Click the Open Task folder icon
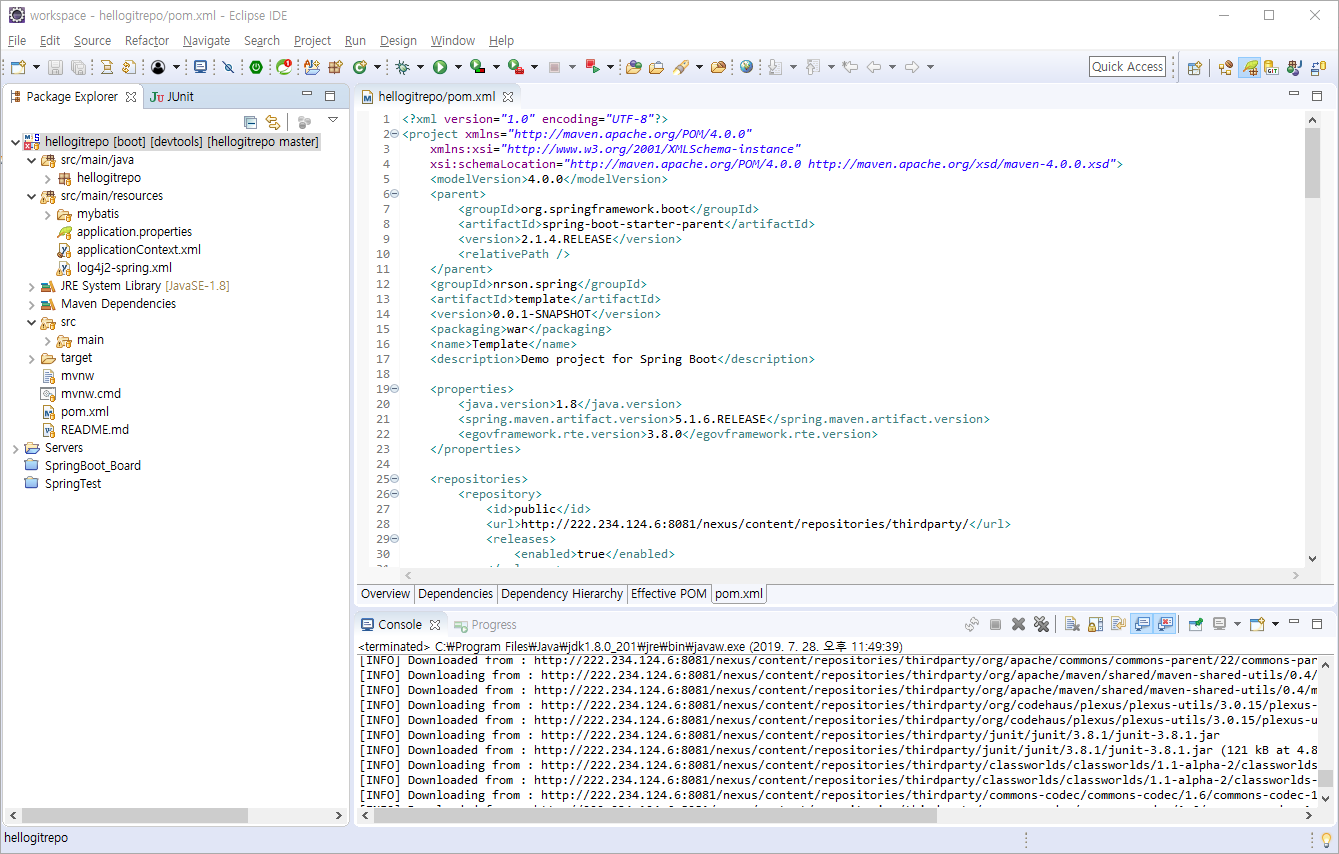This screenshot has height=854, width=1339. (x=656, y=67)
